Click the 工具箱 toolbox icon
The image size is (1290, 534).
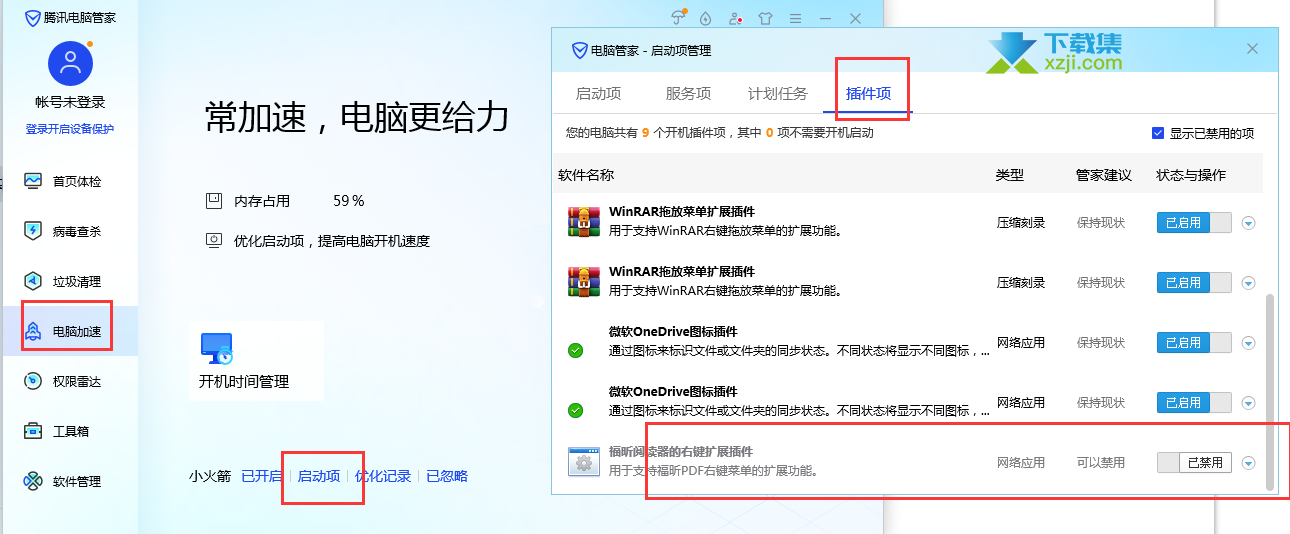pos(33,431)
